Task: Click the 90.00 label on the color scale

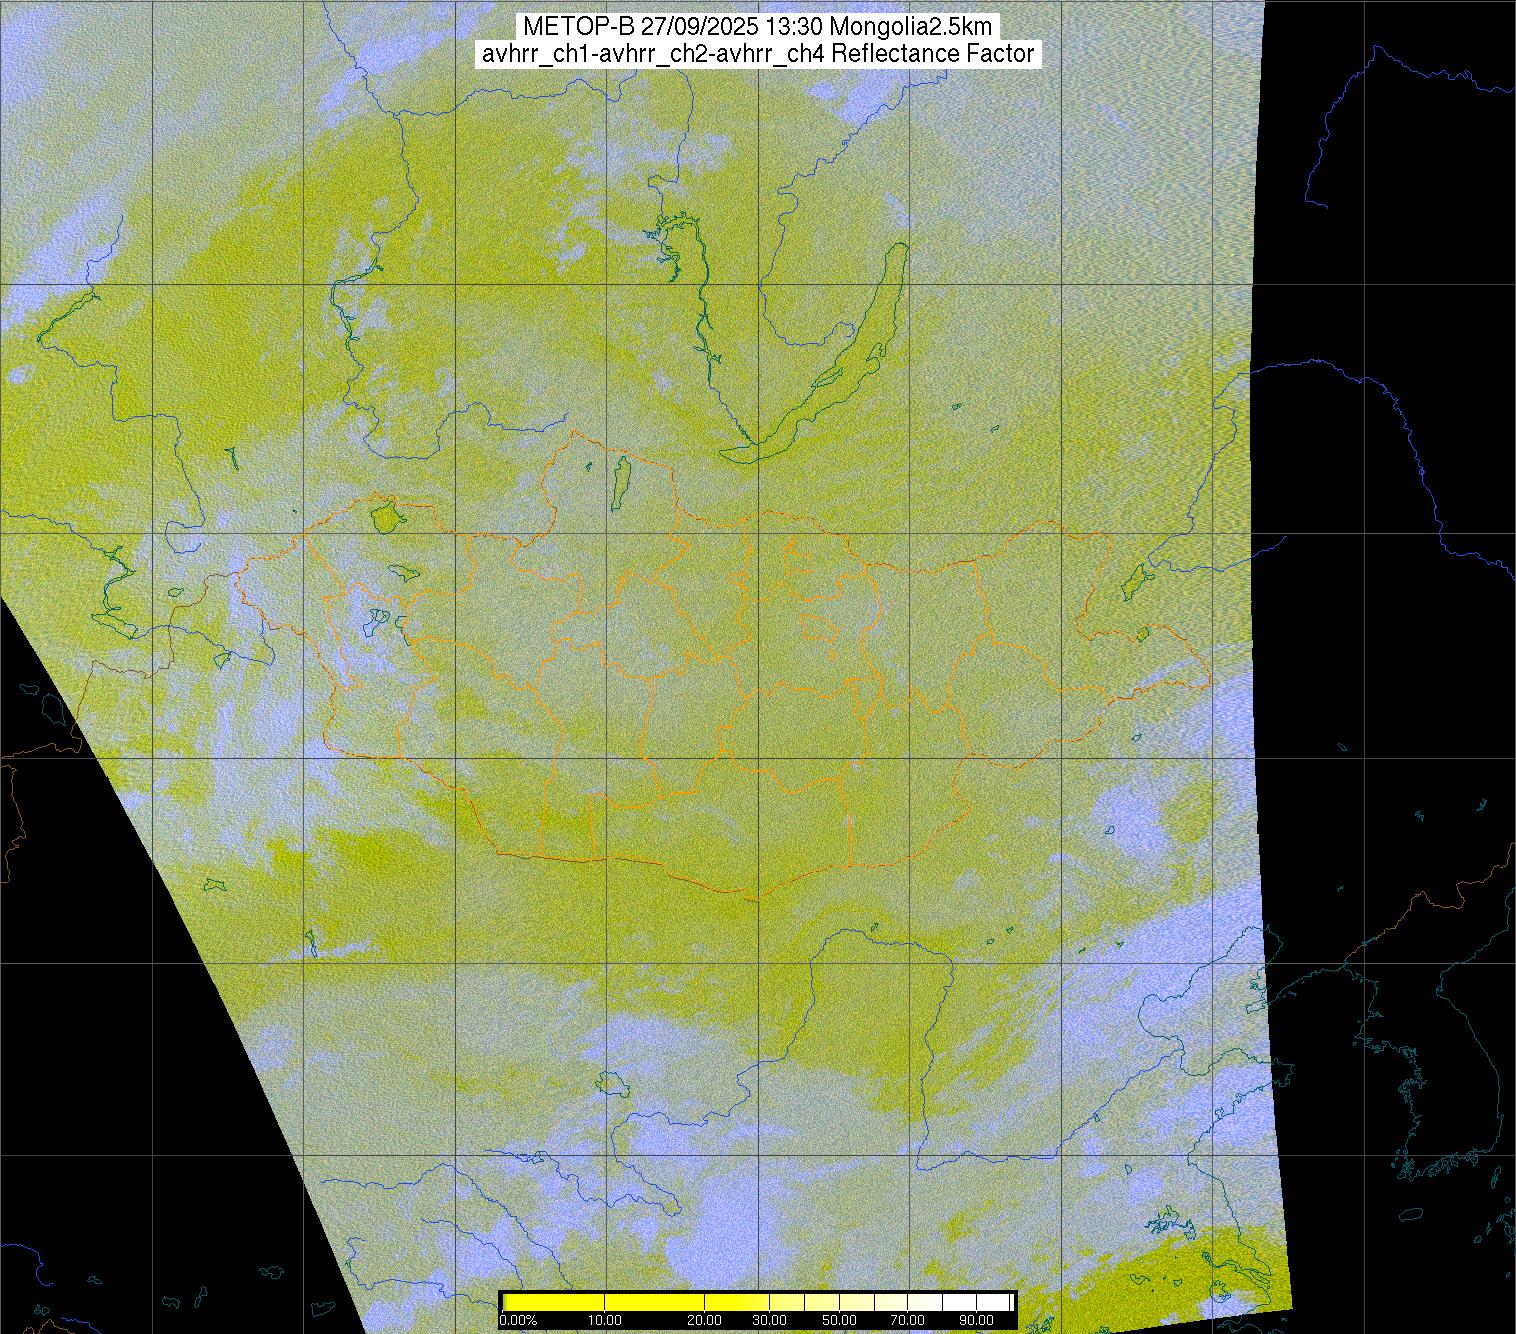Action: pos(975,1320)
